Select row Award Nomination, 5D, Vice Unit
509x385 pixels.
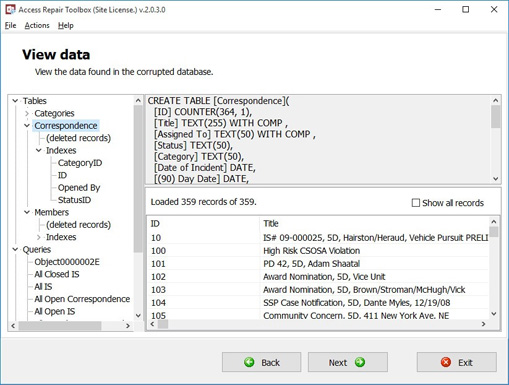pyautogui.click(x=318, y=277)
